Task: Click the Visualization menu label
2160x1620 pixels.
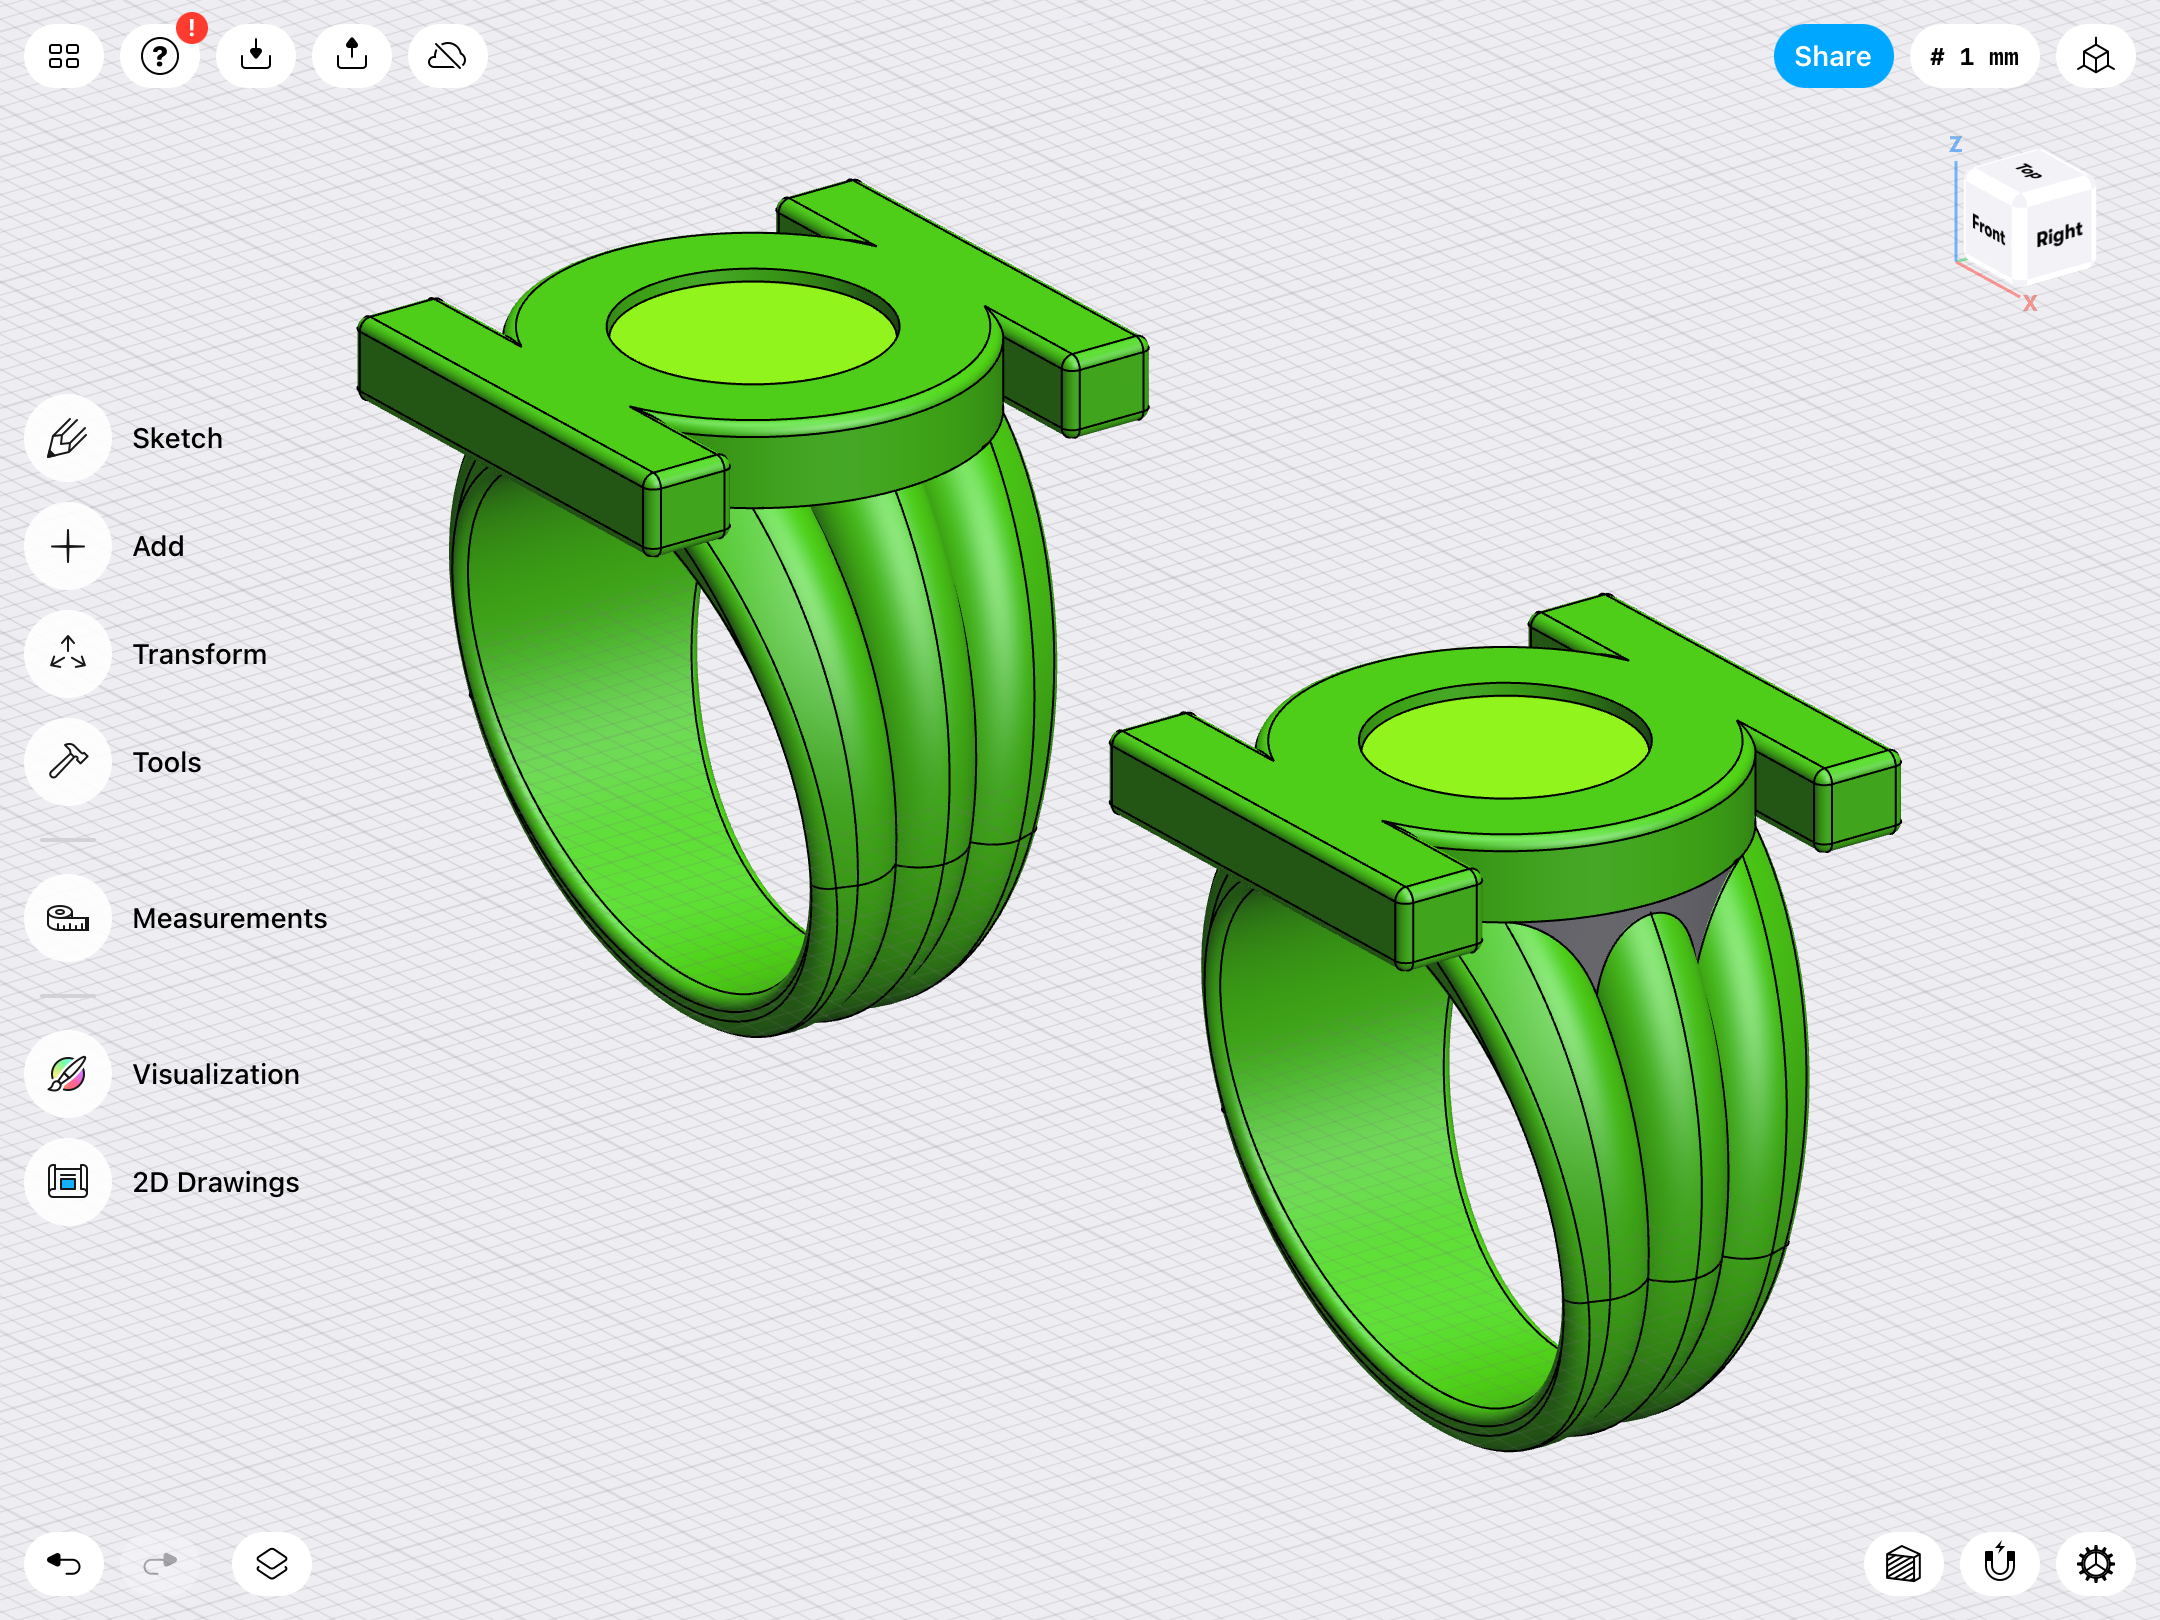Action: point(216,1074)
